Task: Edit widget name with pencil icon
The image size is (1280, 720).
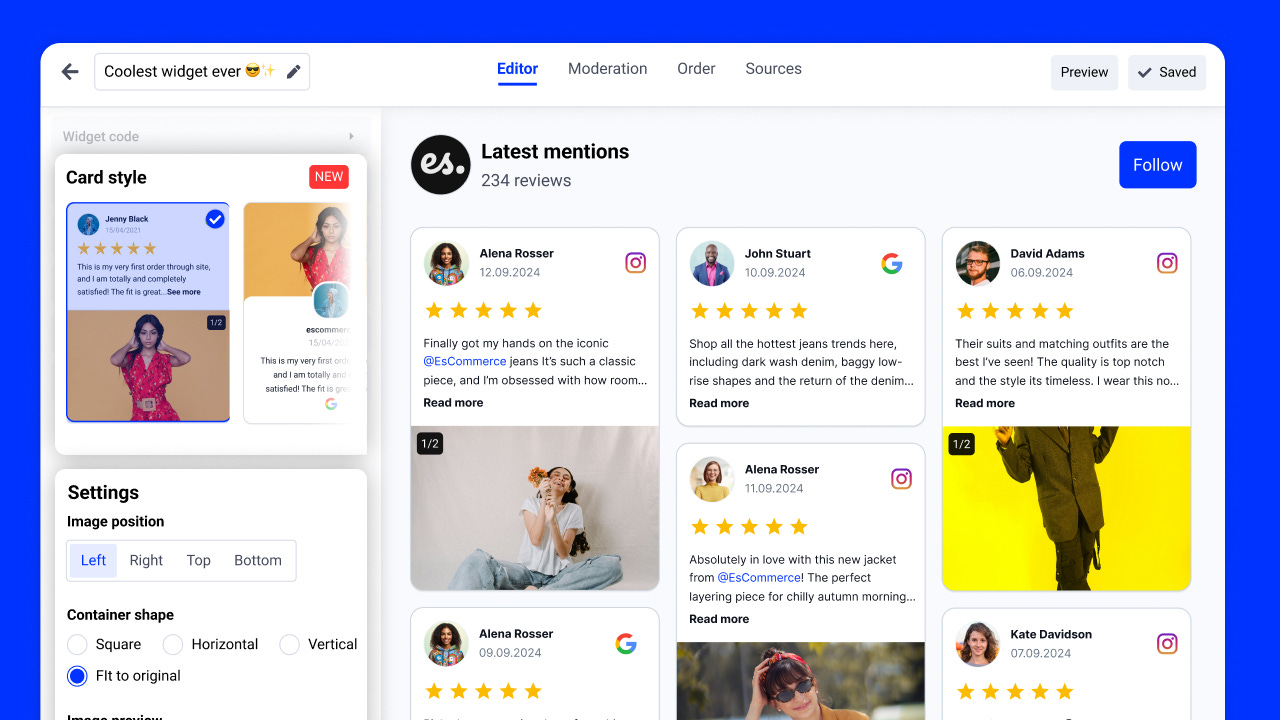Action: (293, 72)
